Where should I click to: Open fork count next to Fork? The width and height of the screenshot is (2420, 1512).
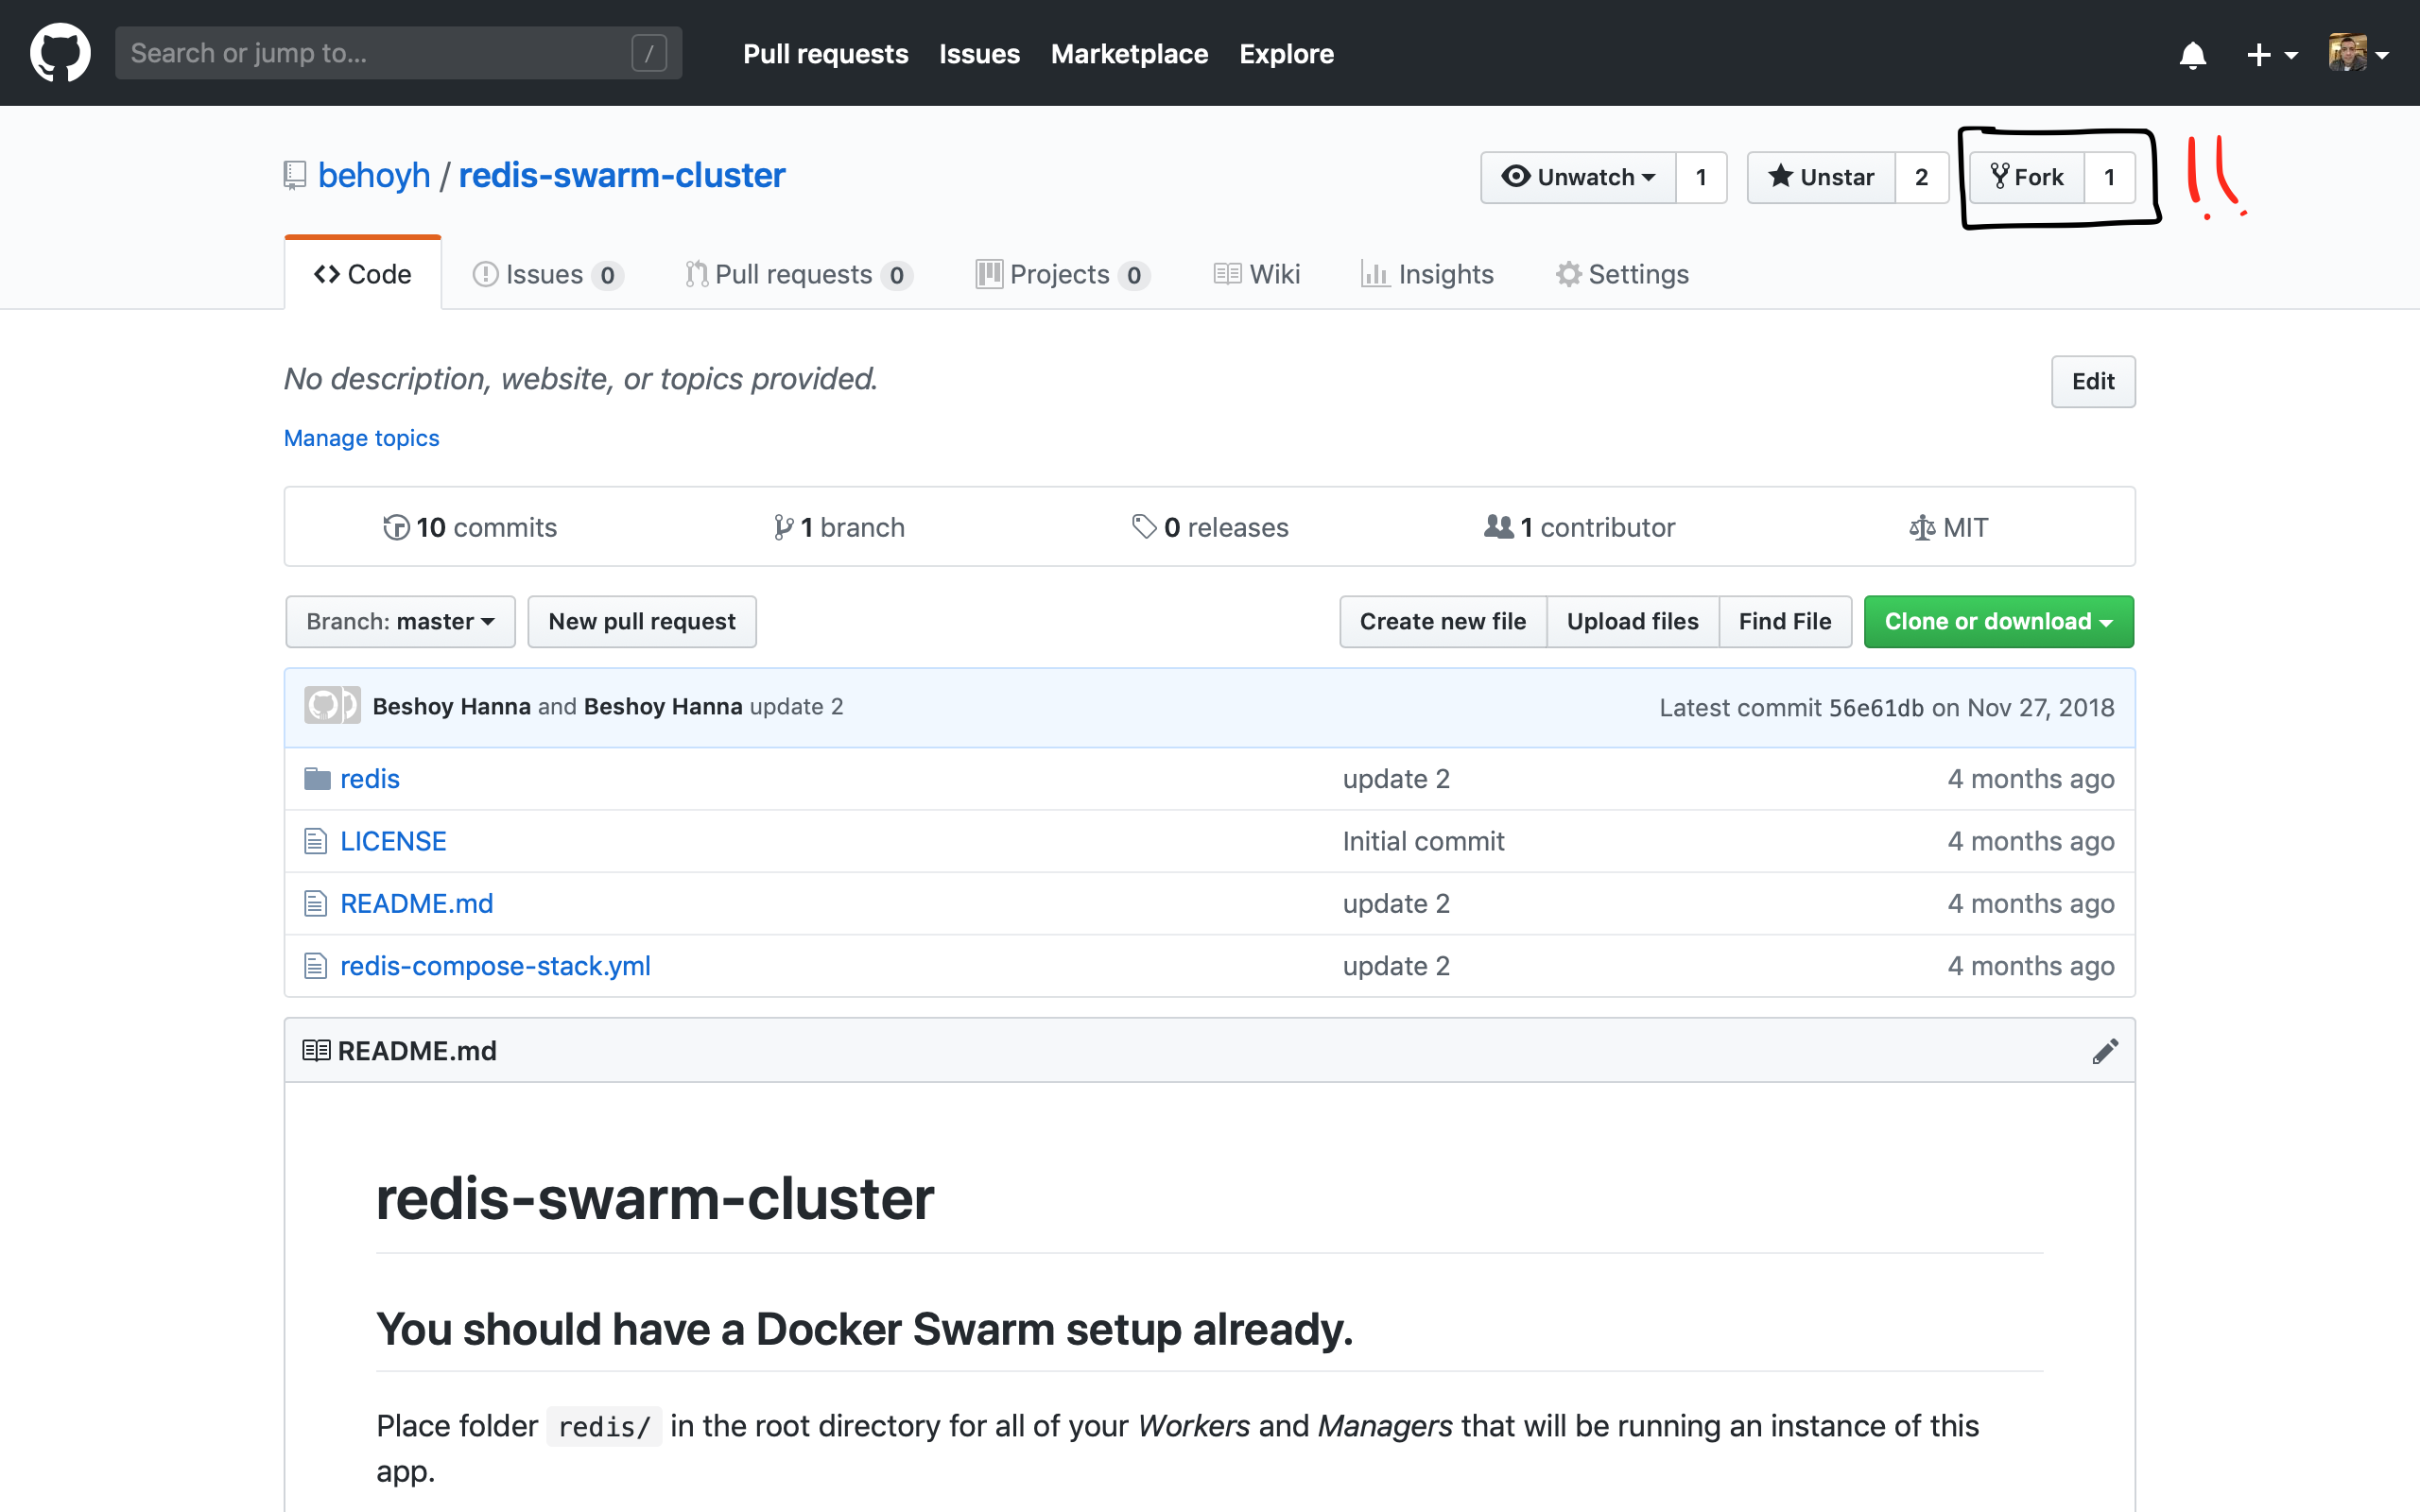click(2110, 177)
